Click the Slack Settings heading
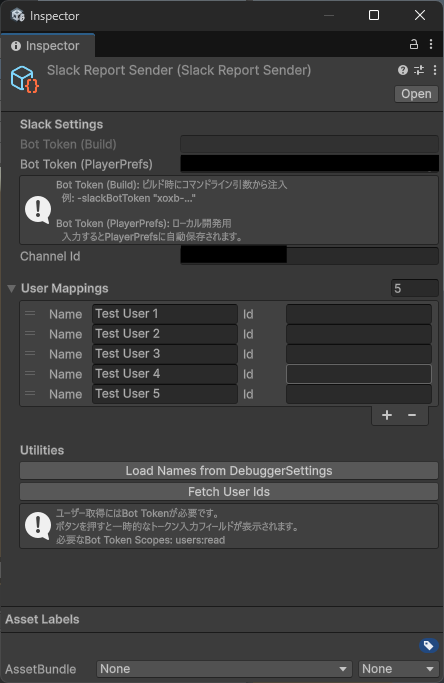The image size is (444, 683). coord(61,125)
